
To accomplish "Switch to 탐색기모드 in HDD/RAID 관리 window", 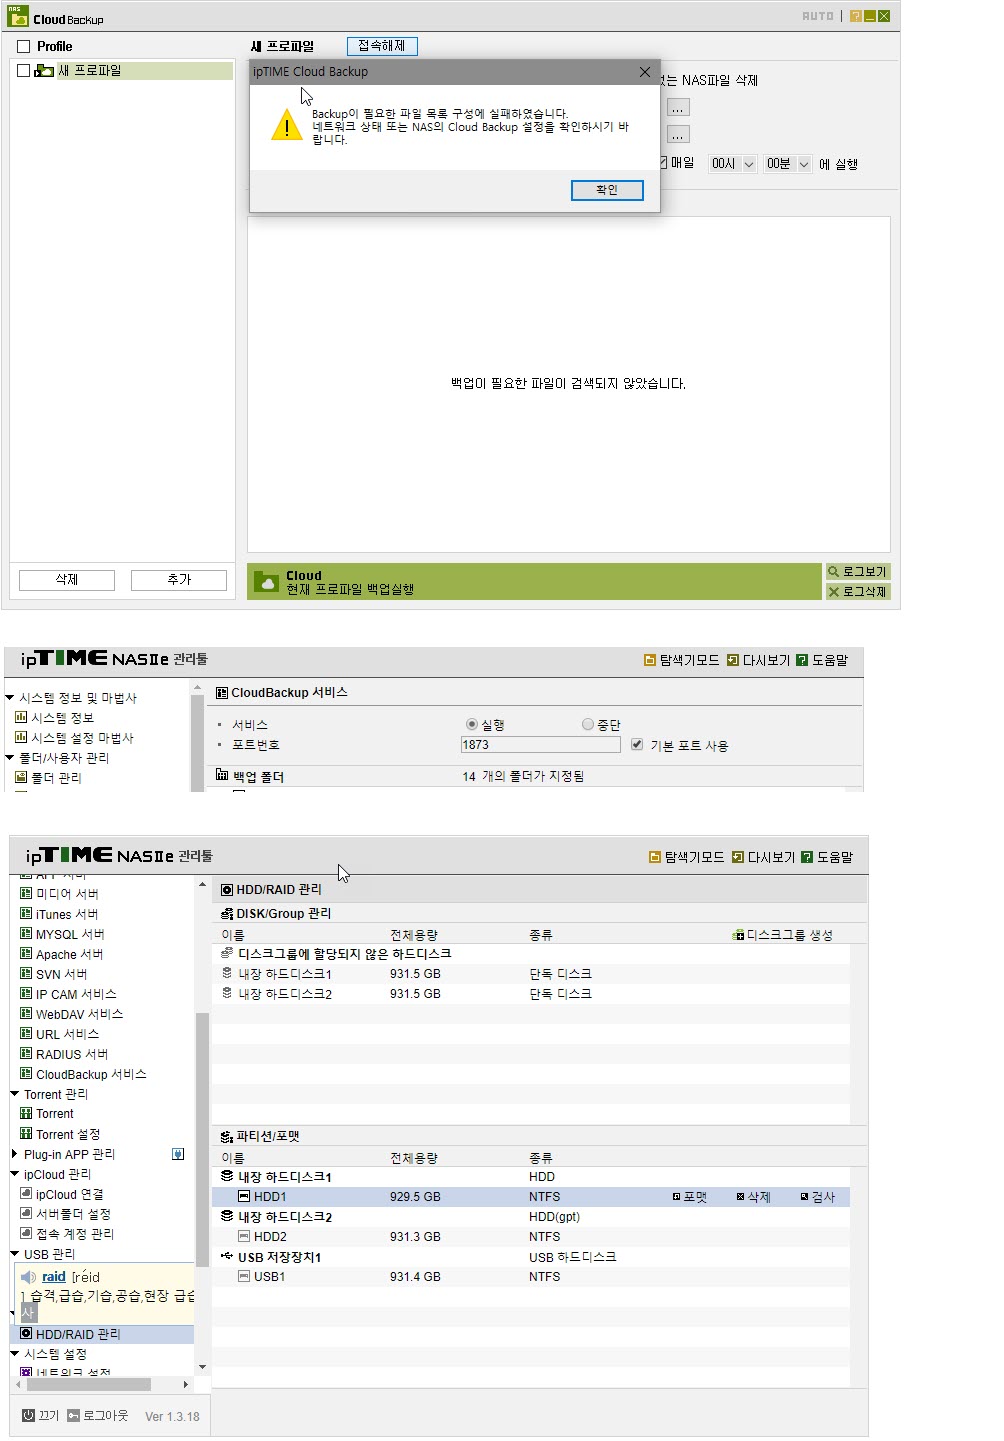I will click(x=686, y=857).
